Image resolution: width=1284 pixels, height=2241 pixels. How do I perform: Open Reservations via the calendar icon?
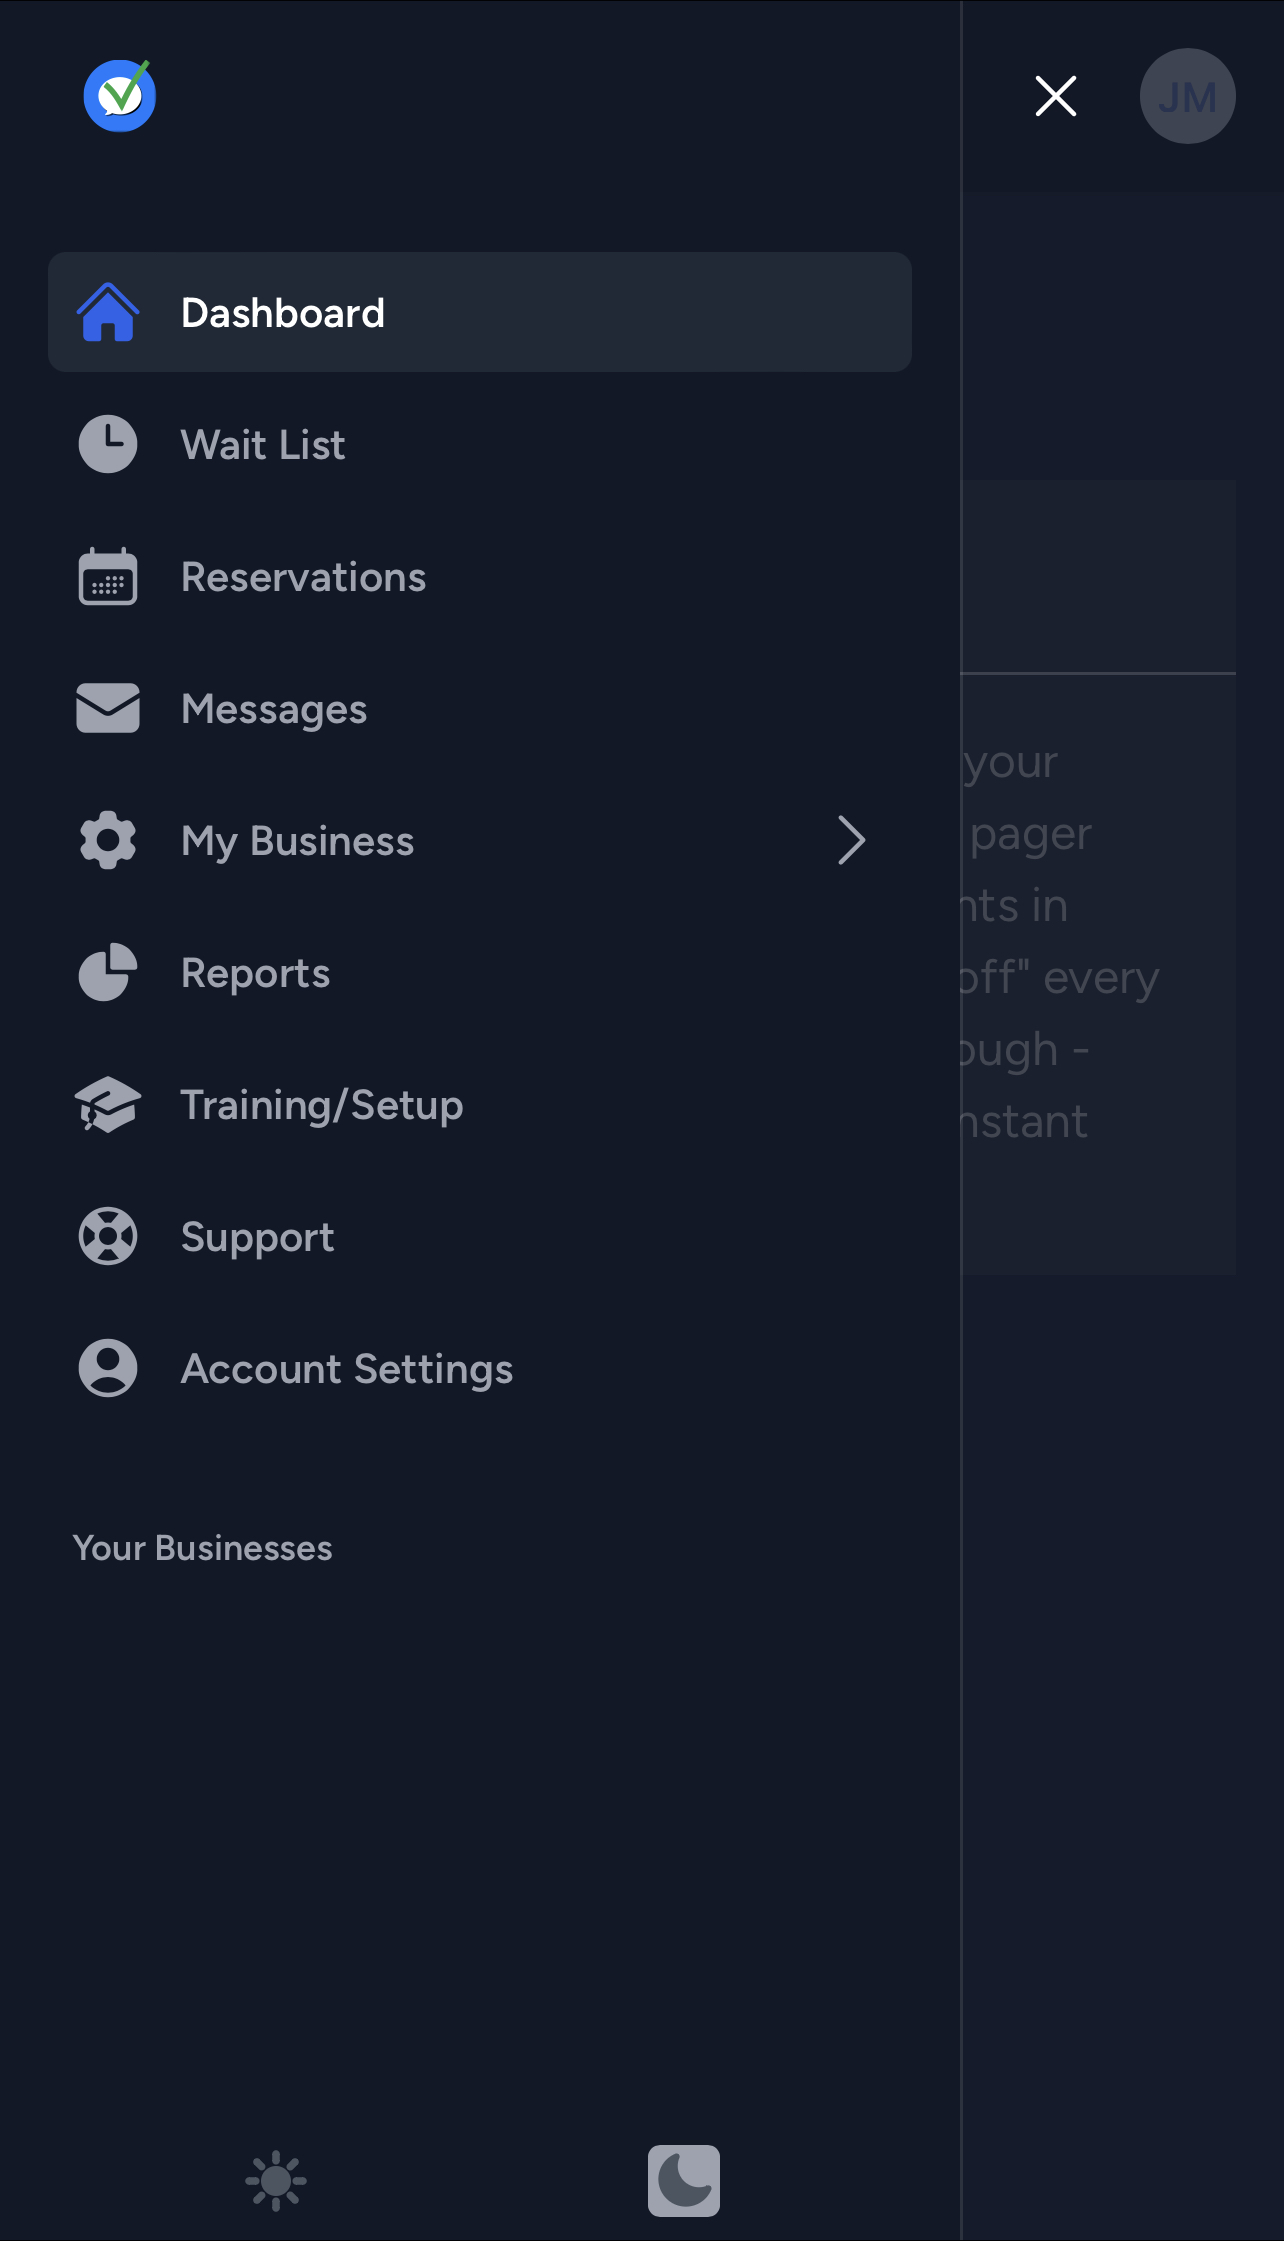pyautogui.click(x=107, y=576)
